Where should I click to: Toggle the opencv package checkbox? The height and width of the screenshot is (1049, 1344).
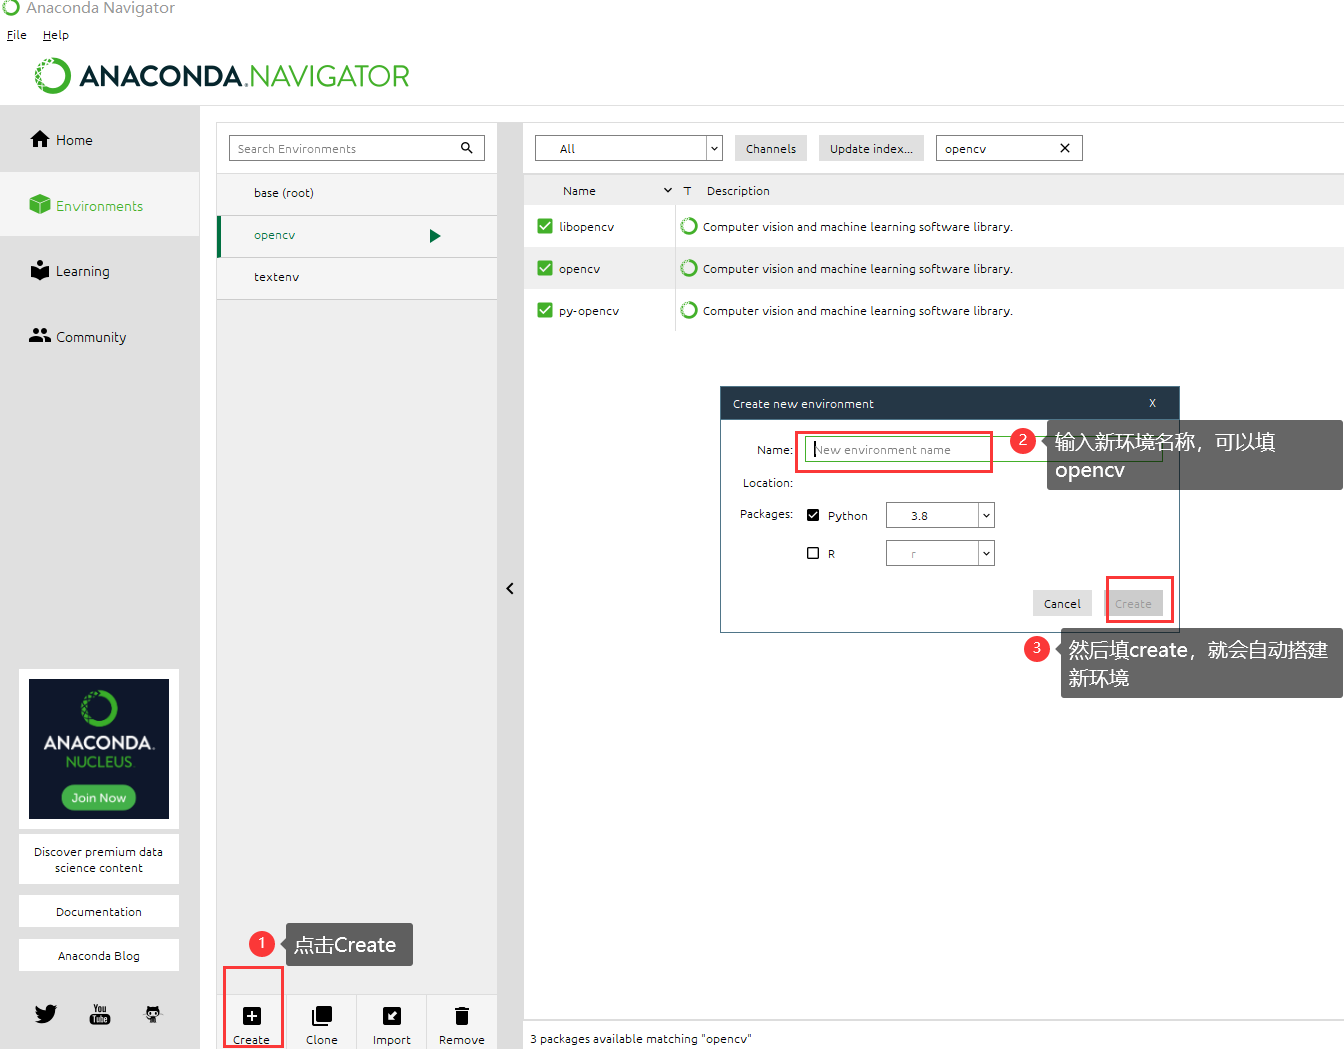[x=545, y=268]
